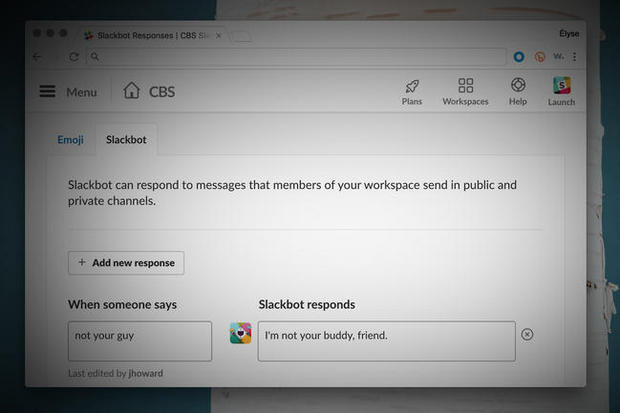Click the search icon in address bar
Viewport: 620px width, 413px height.
click(95, 57)
